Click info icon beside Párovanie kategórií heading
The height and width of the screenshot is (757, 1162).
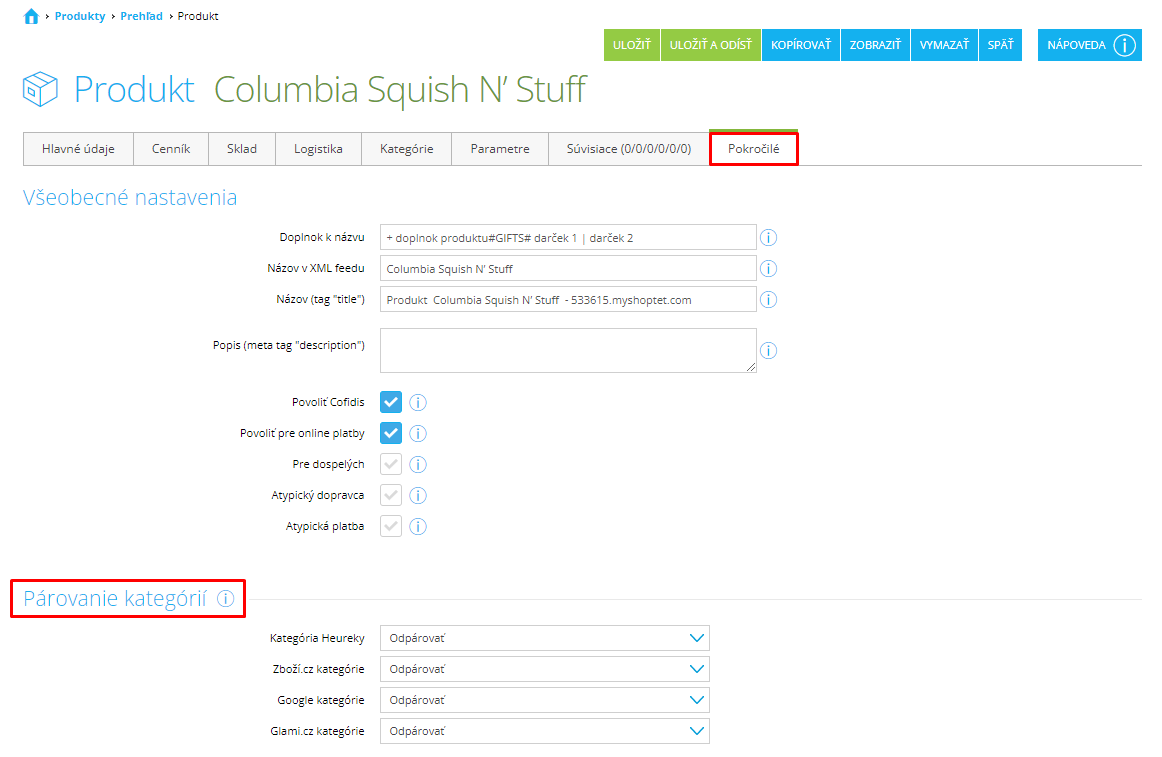click(225, 599)
